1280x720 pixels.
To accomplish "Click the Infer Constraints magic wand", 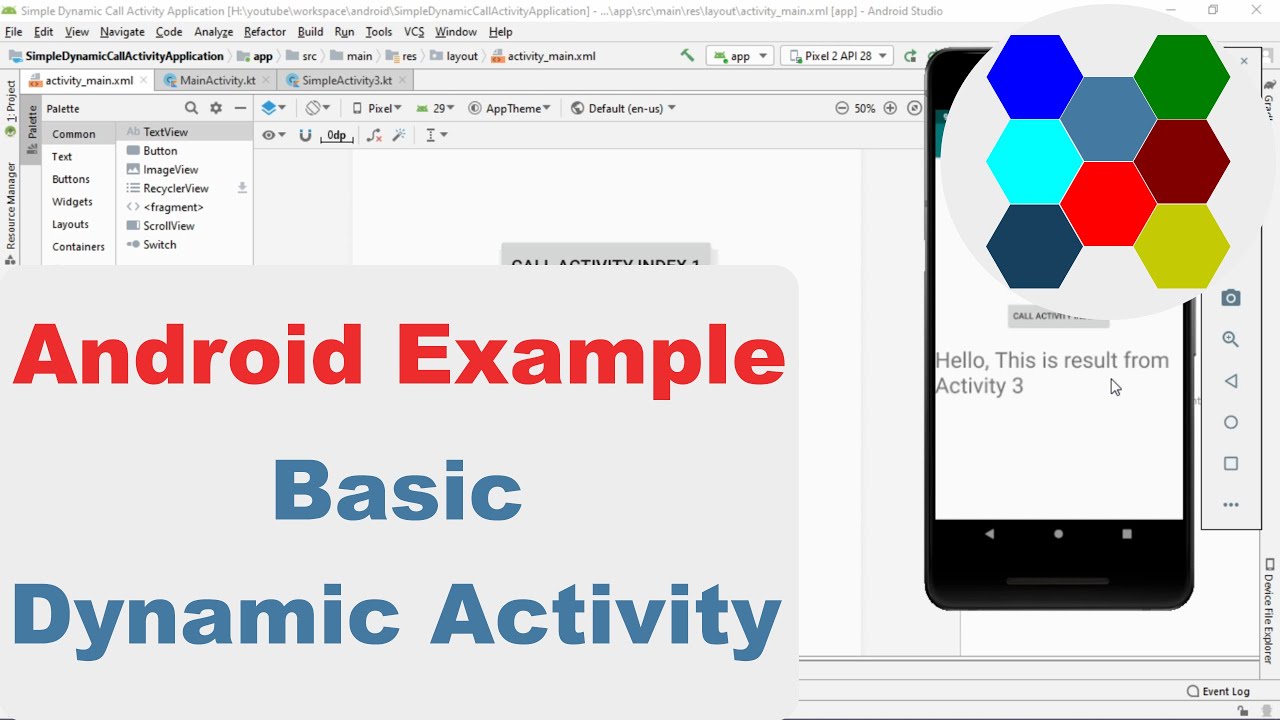I will (399, 135).
